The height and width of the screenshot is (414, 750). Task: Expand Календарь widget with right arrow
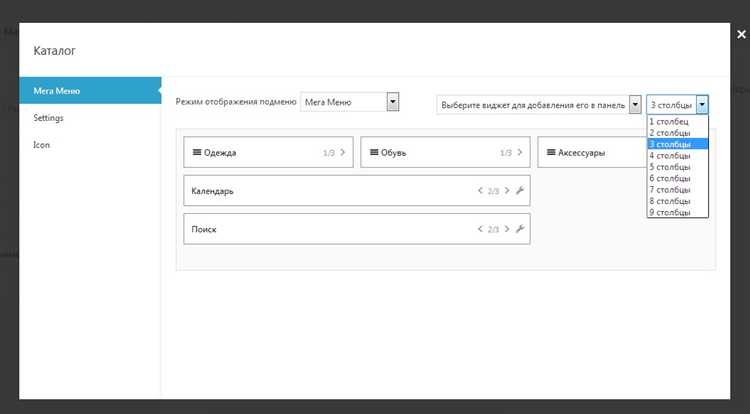point(507,191)
